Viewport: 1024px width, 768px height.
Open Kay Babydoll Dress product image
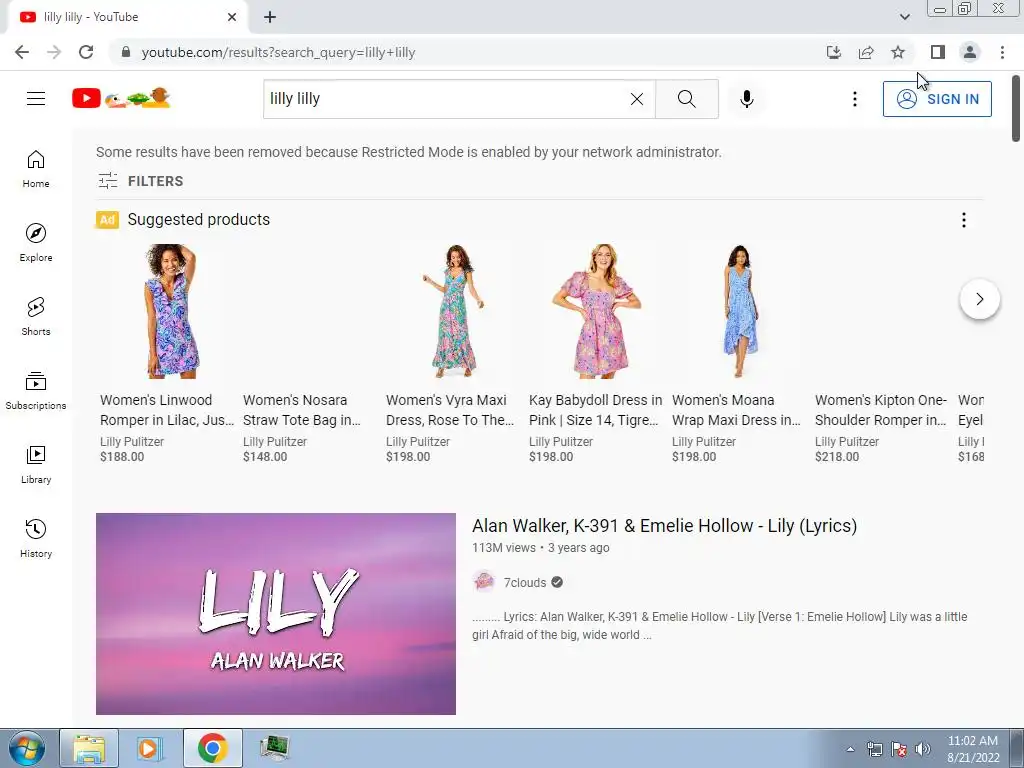pyautogui.click(x=596, y=312)
